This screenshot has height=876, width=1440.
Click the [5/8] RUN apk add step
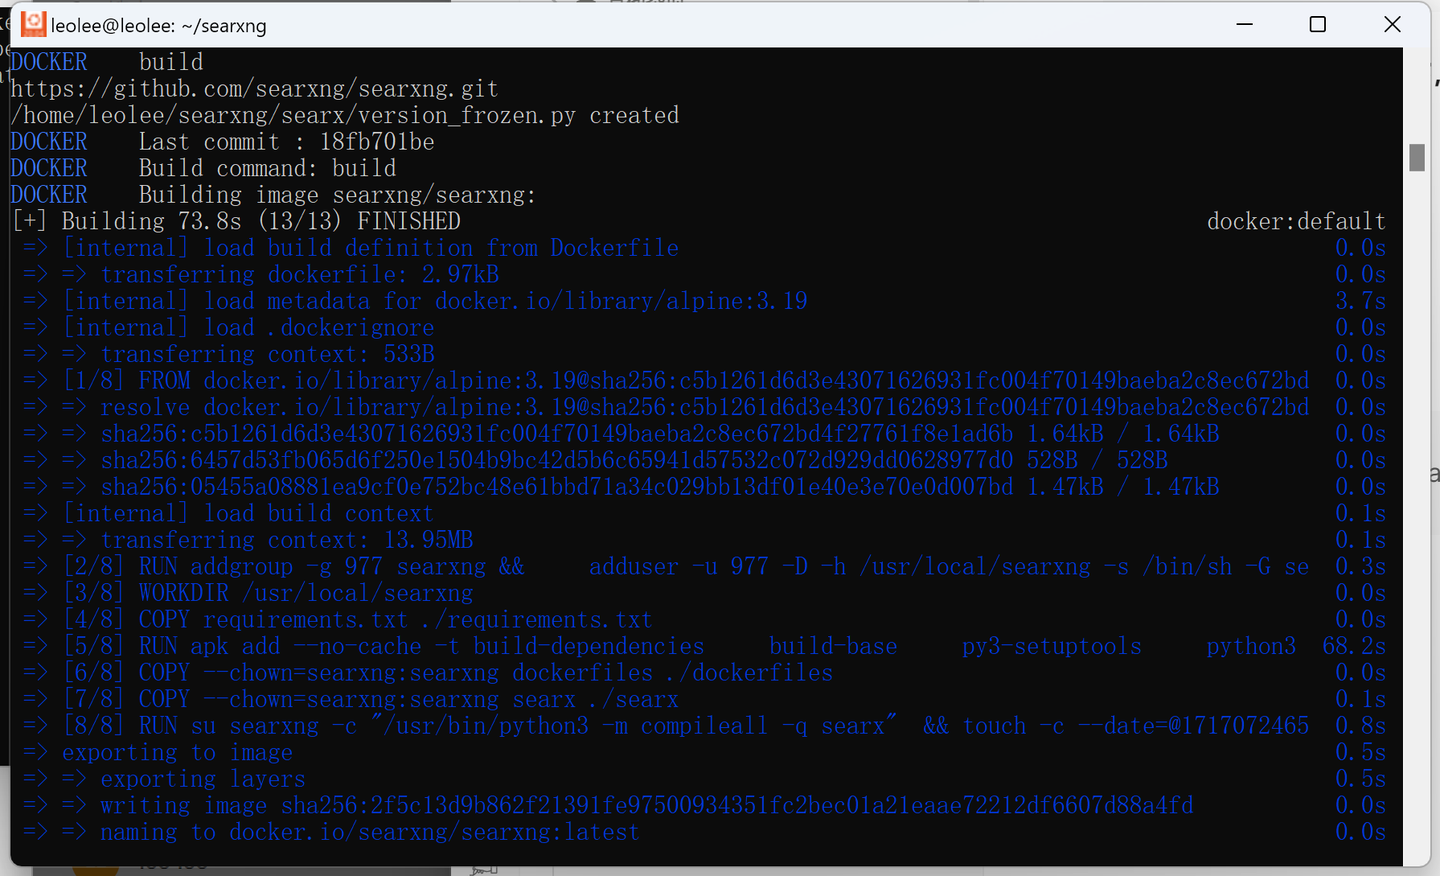(383, 646)
